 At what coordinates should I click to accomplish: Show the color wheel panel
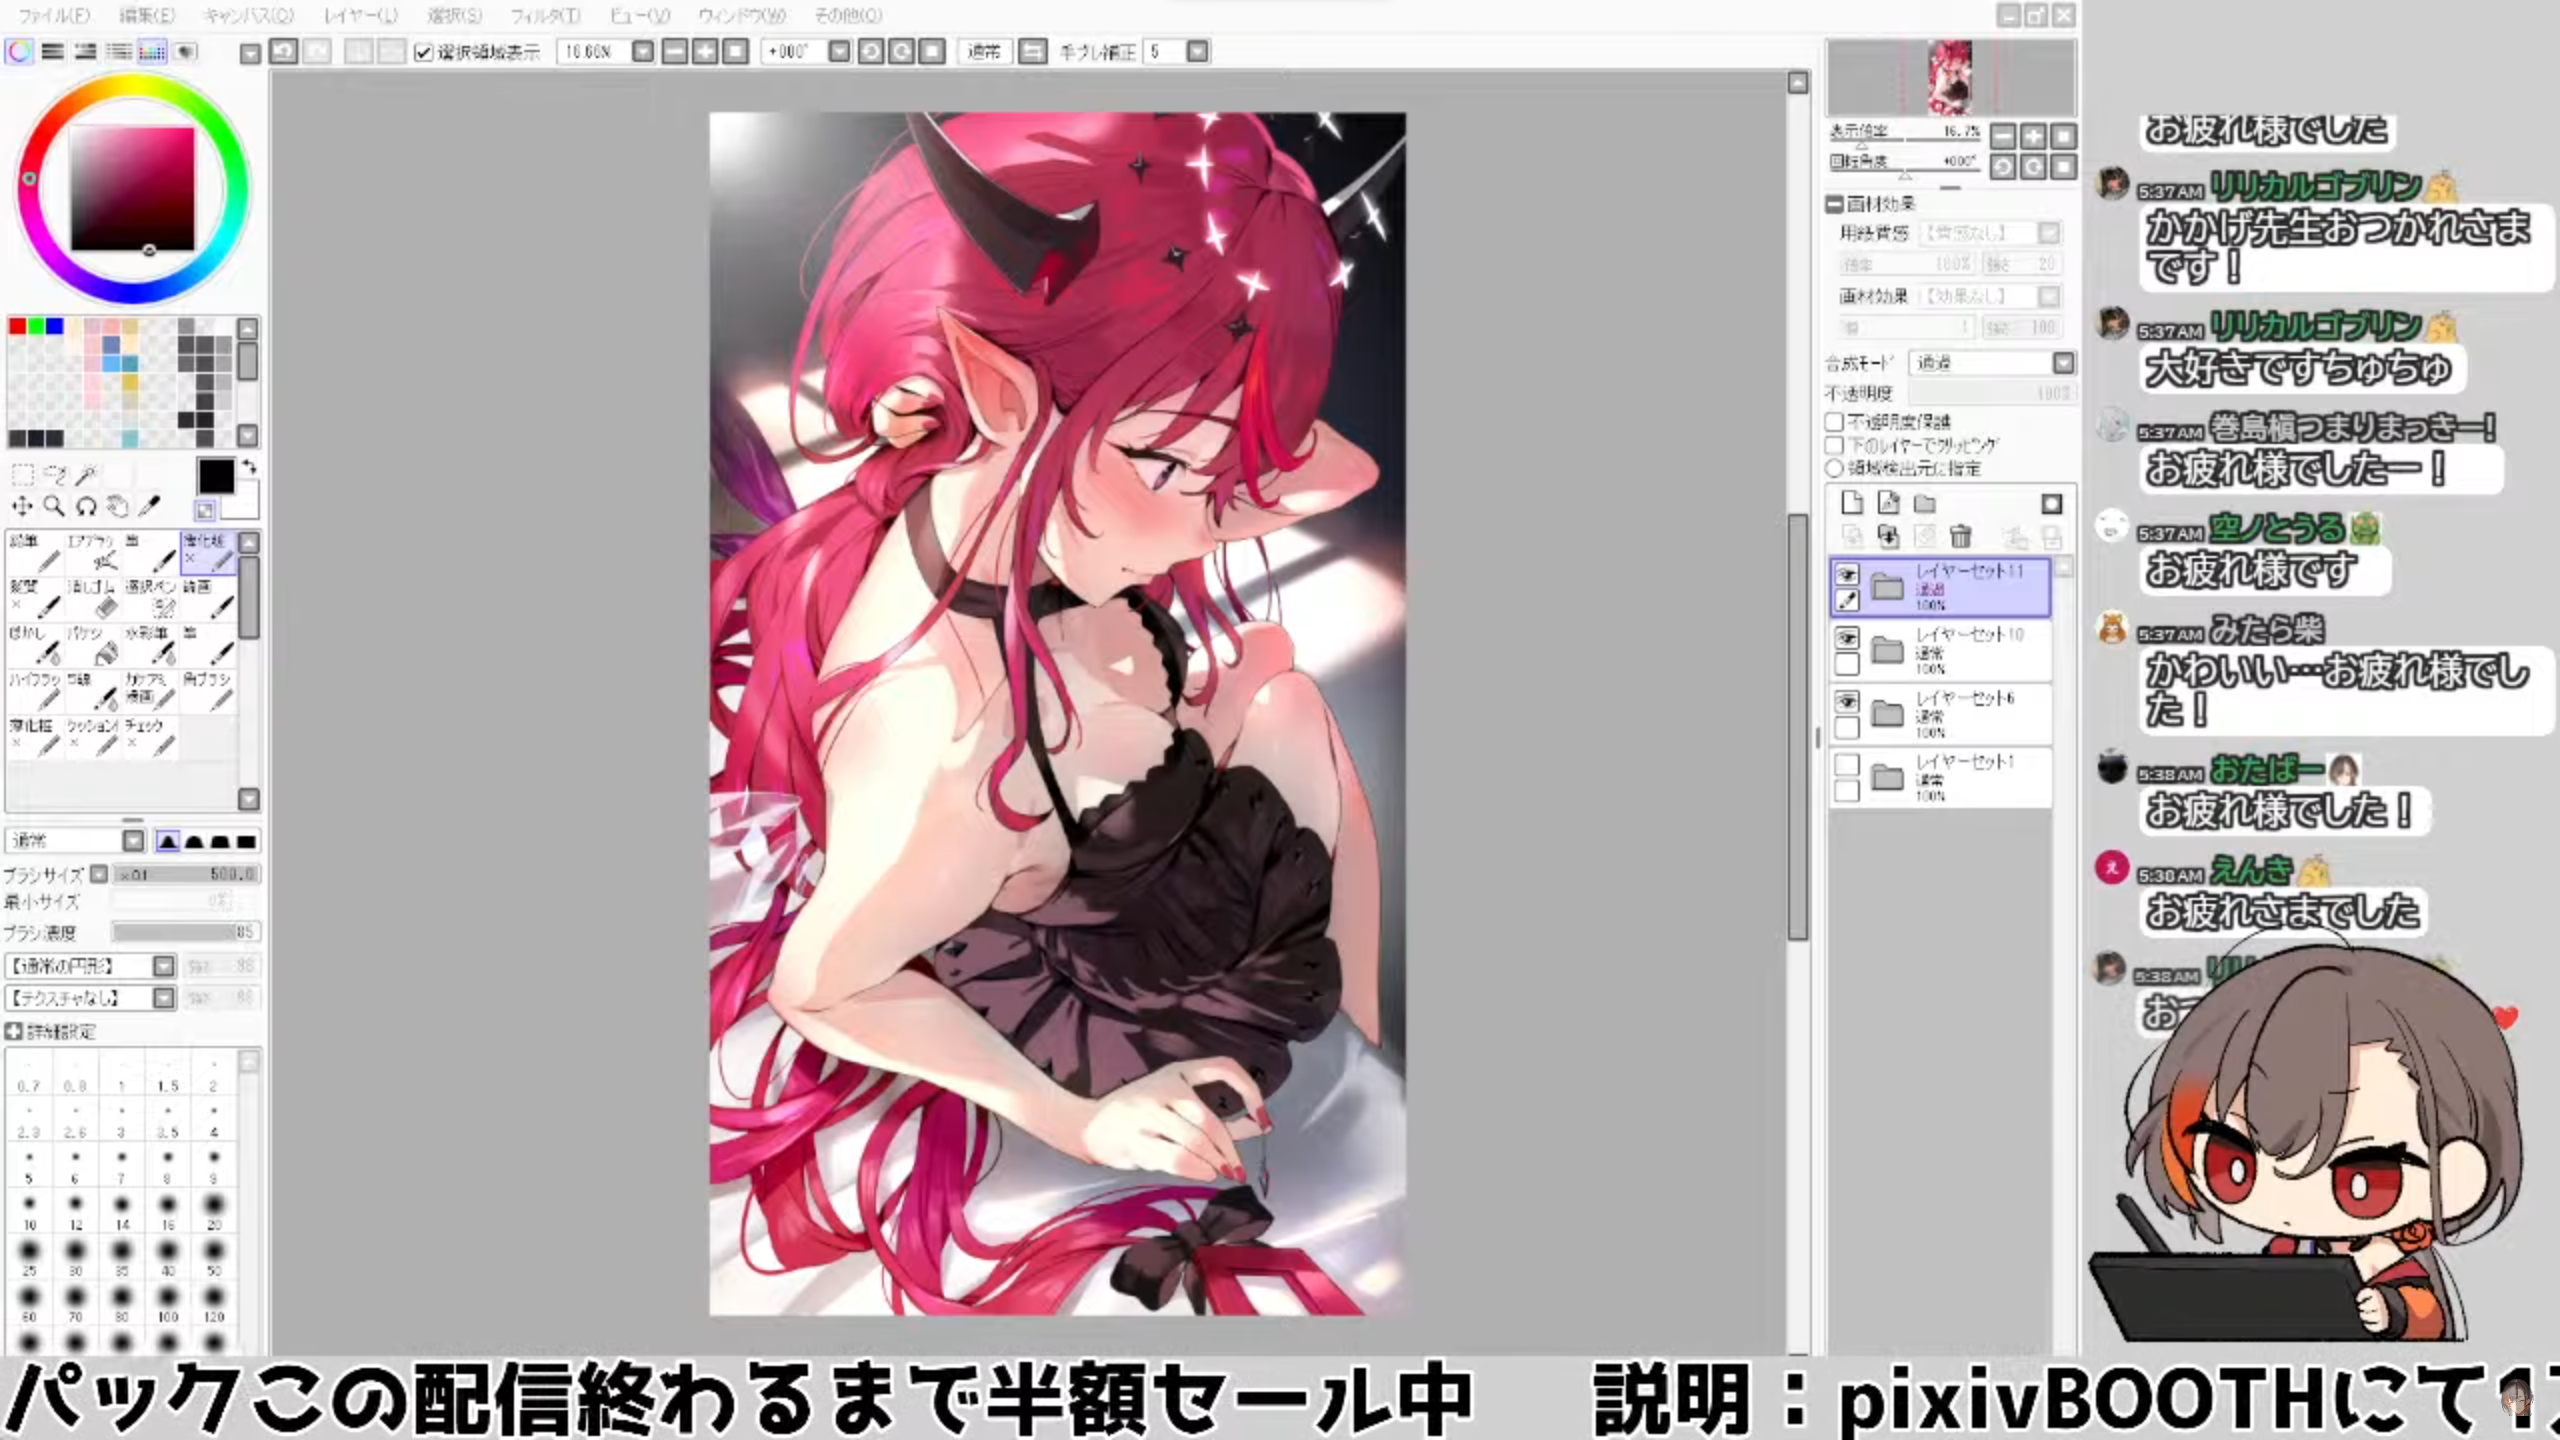(19, 51)
